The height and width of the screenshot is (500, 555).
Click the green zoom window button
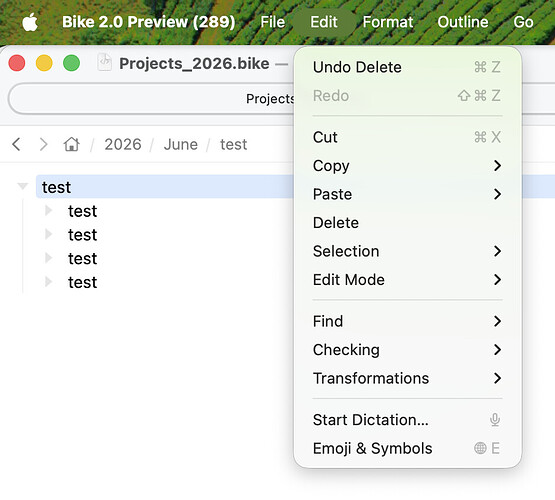pos(71,63)
